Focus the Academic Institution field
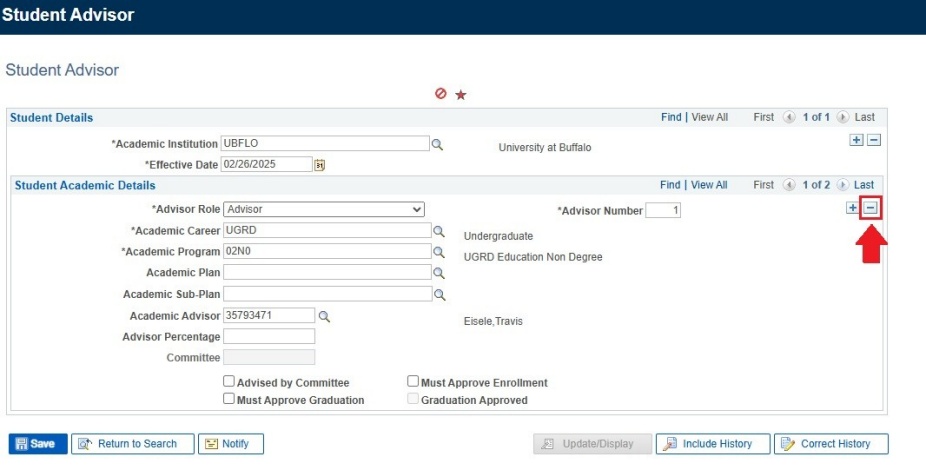Image resolution: width=926 pixels, height=470 pixels. pyautogui.click(x=325, y=143)
